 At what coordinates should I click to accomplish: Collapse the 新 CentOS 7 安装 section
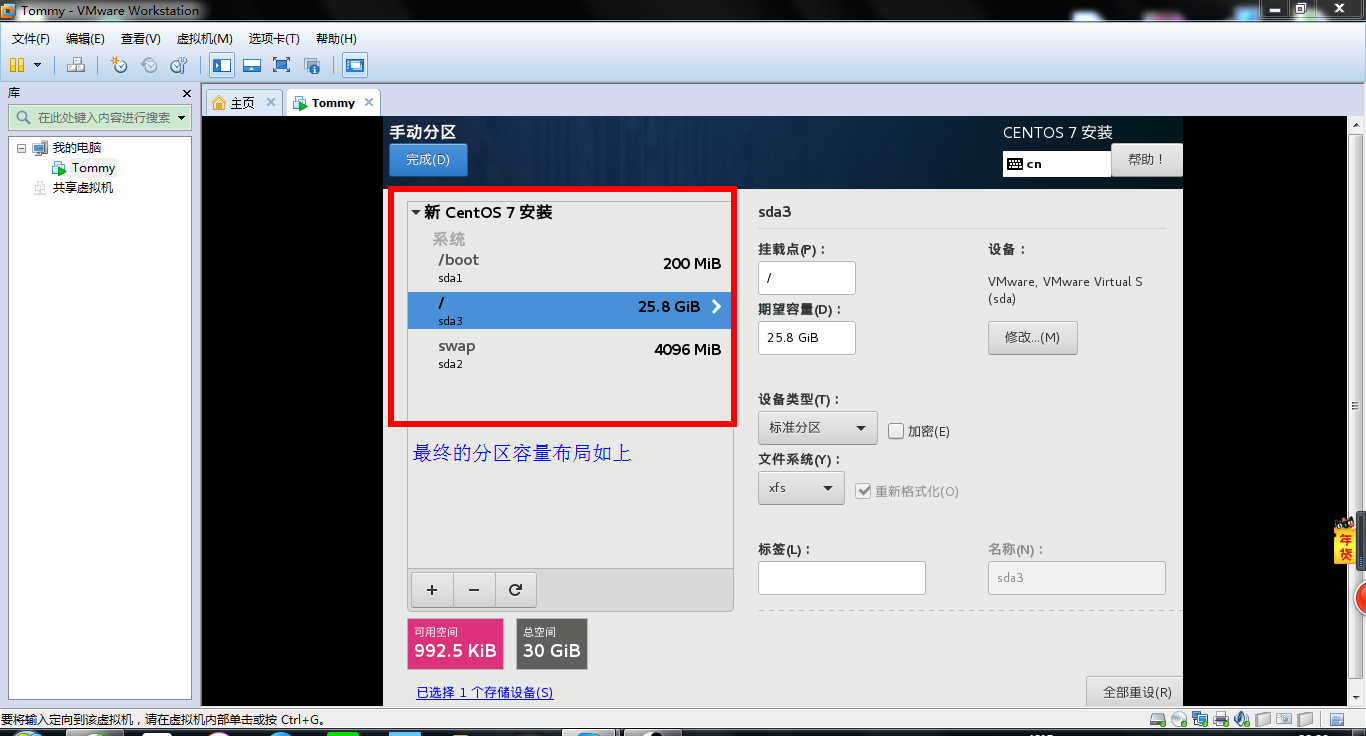(x=416, y=212)
